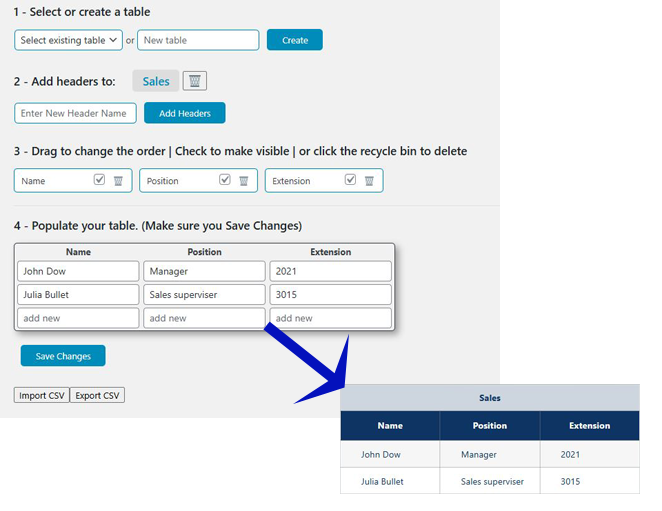Select the Sales table label
The image size is (662, 511).
click(156, 81)
